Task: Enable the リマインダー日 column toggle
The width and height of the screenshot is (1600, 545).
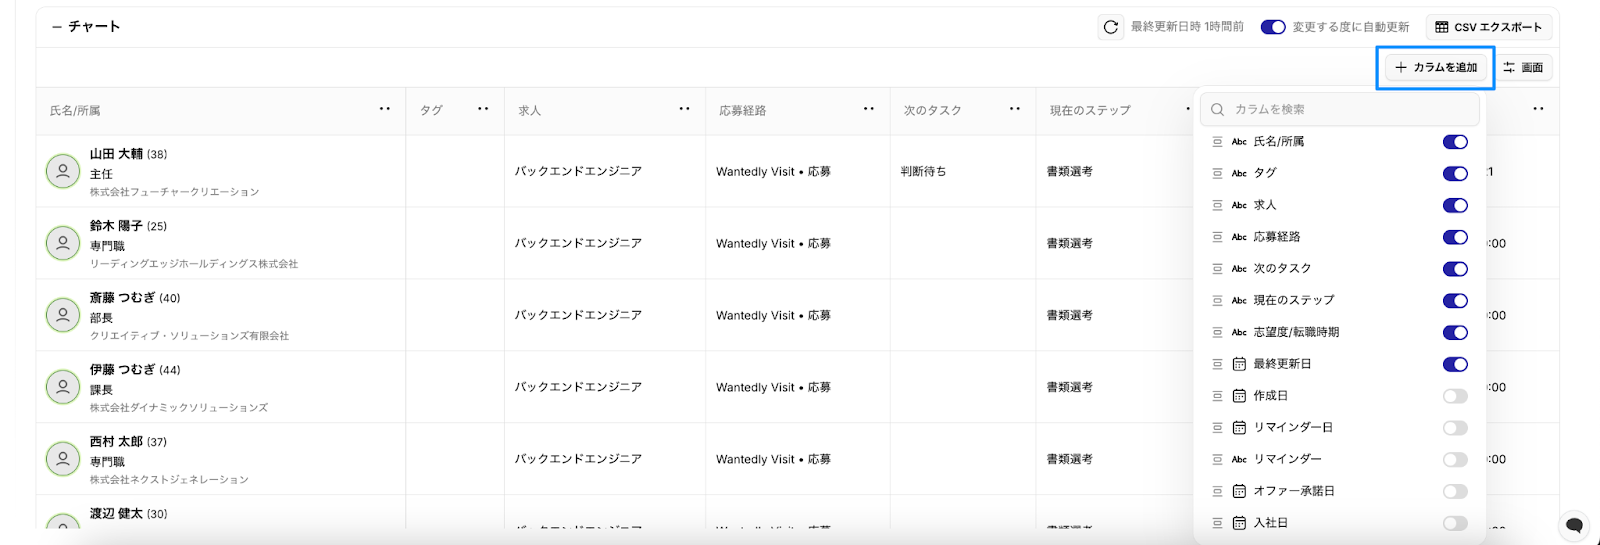Action: (1454, 428)
